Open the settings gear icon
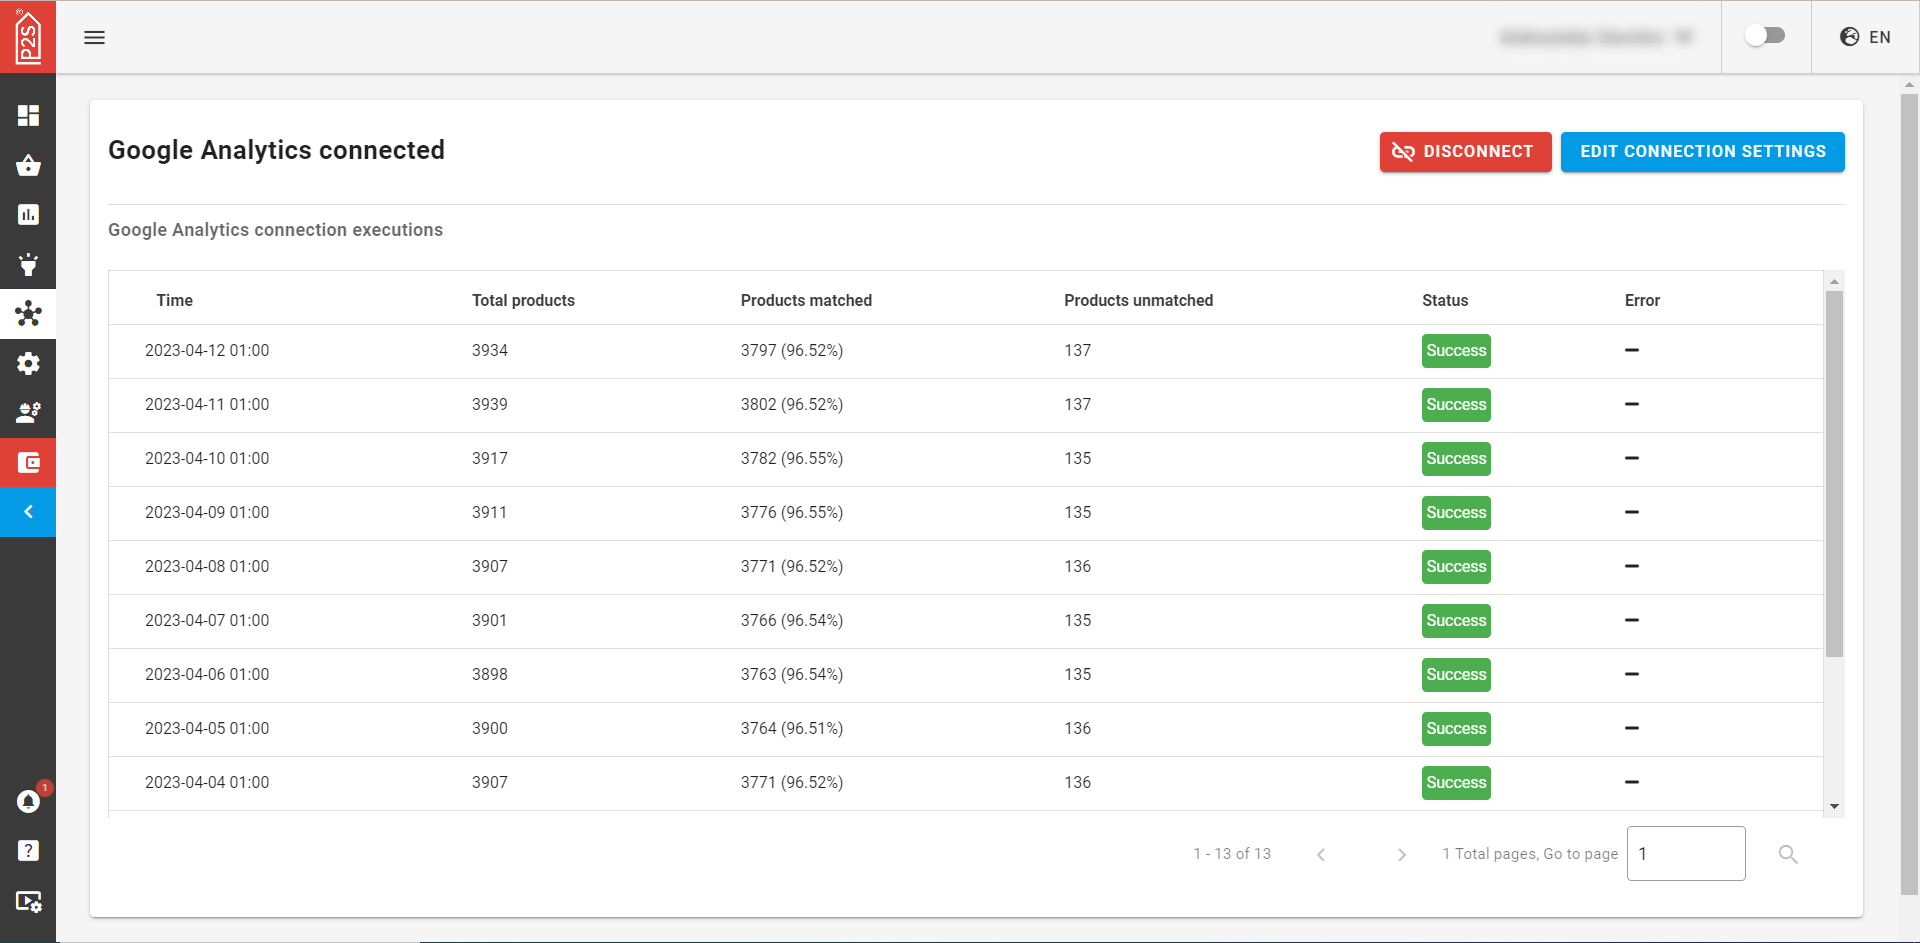 click(x=28, y=363)
